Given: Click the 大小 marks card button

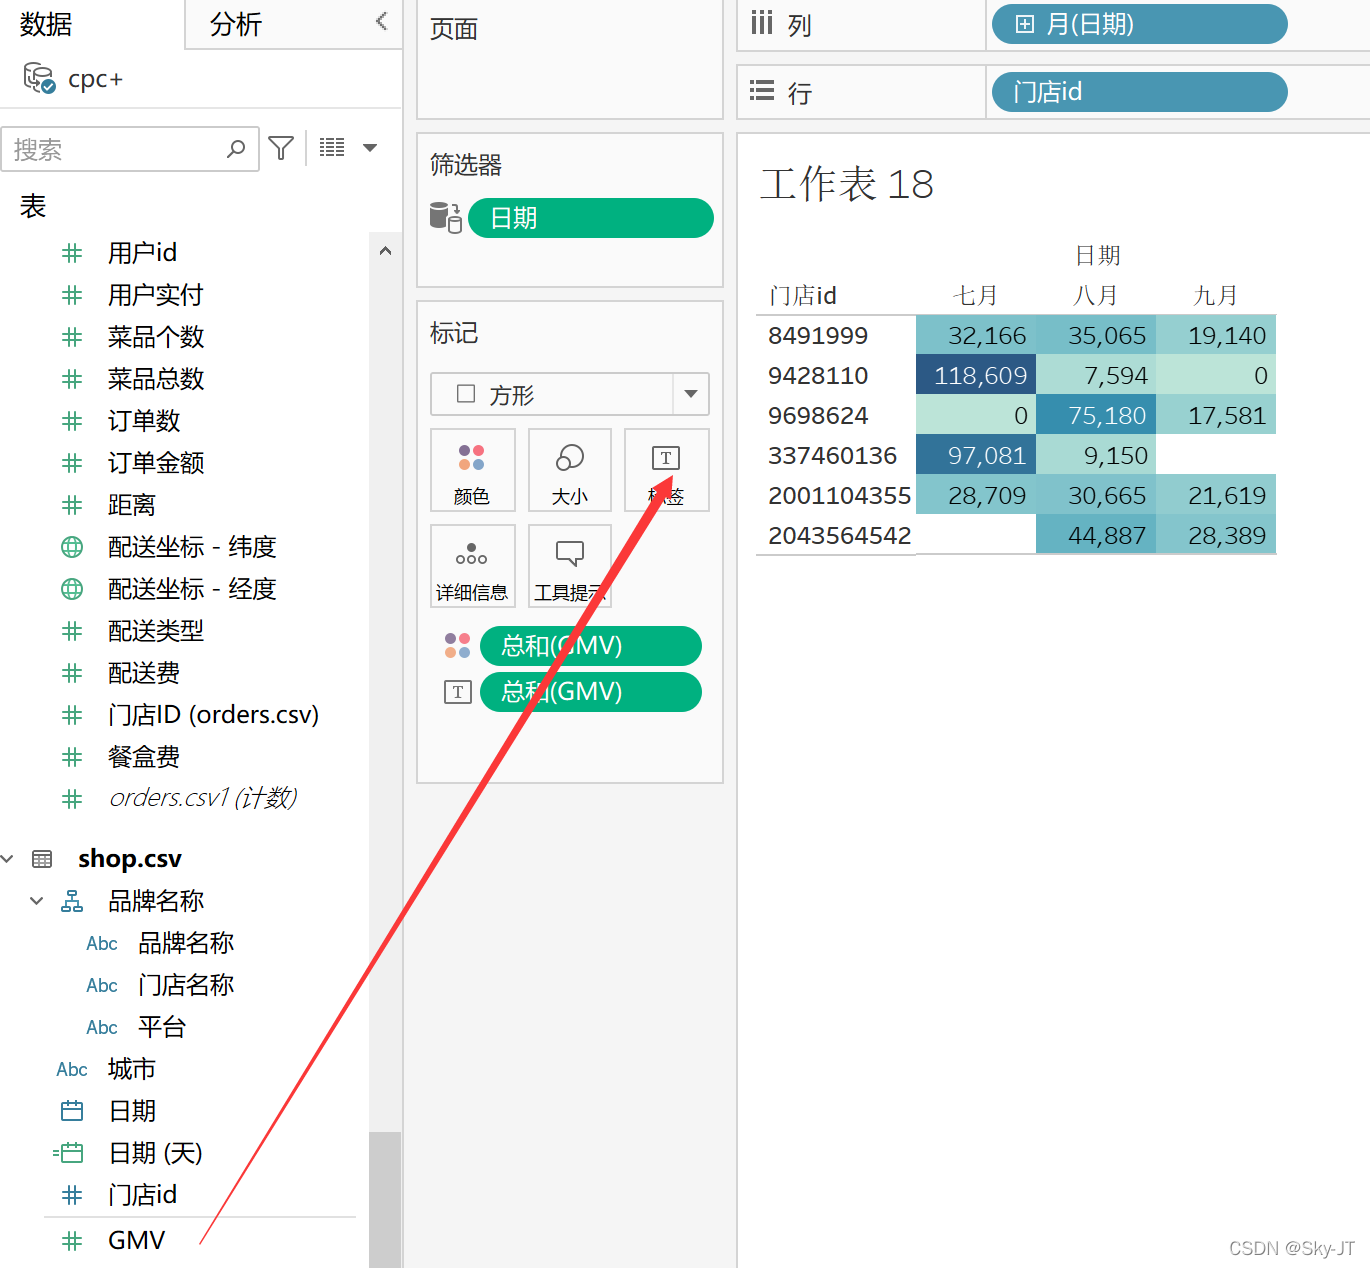Looking at the screenshot, I should [570, 470].
